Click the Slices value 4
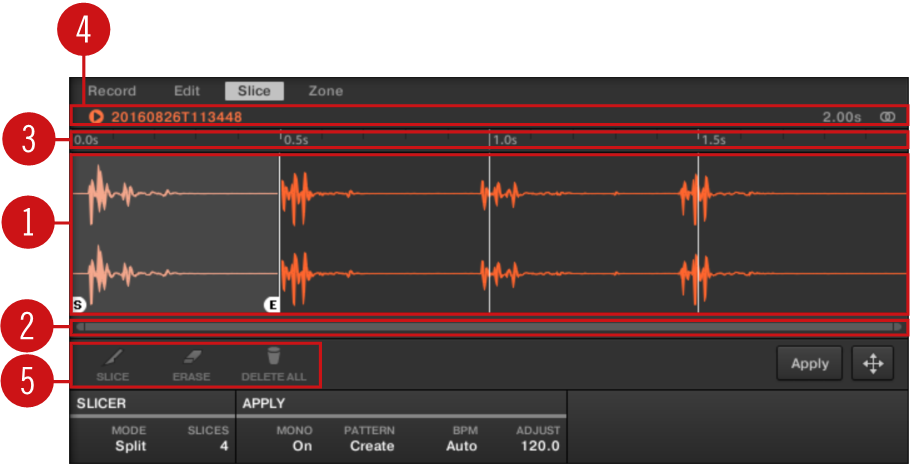The image size is (910, 467). click(x=223, y=446)
